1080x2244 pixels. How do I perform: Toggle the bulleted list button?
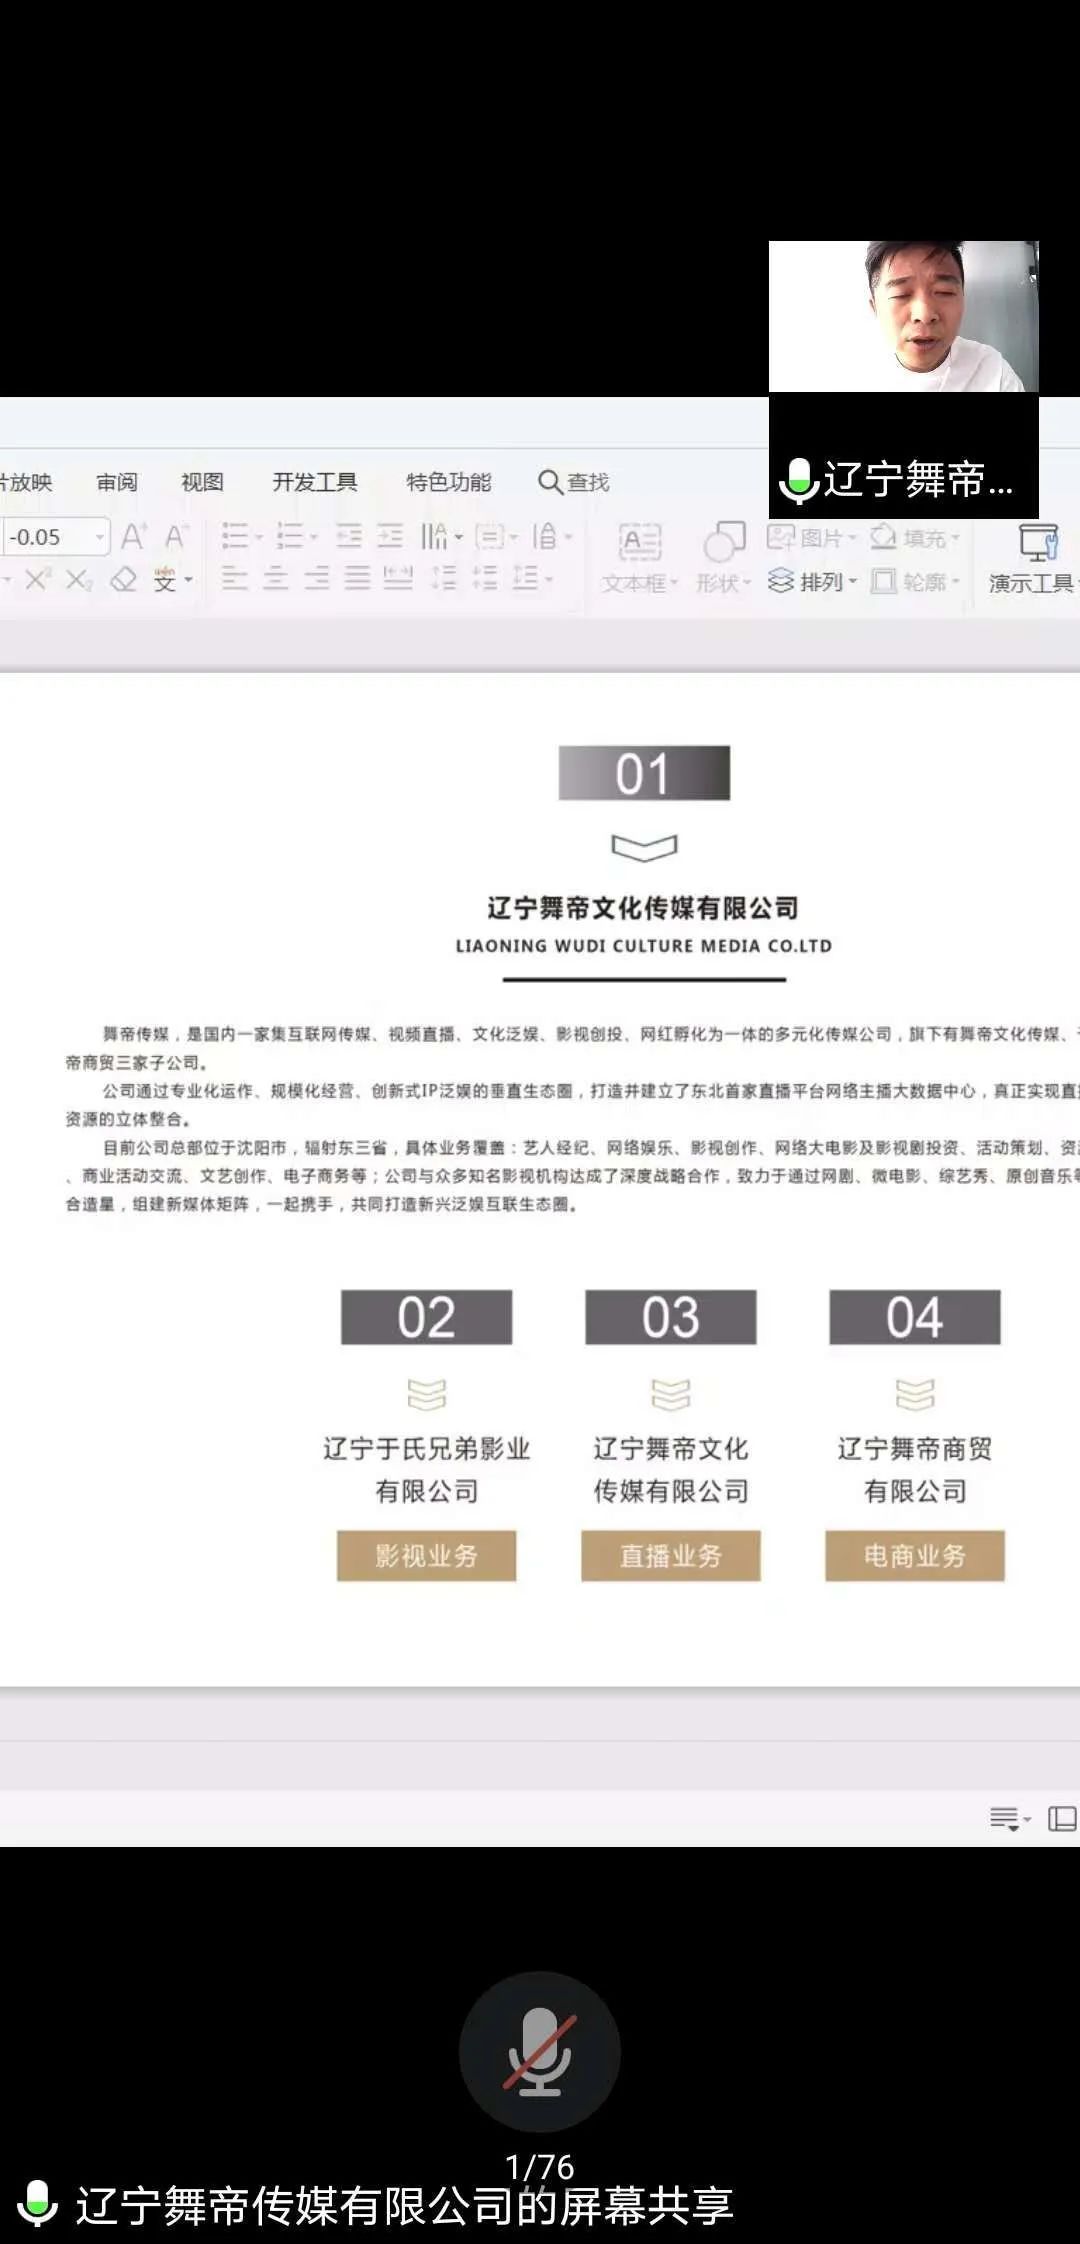point(235,537)
